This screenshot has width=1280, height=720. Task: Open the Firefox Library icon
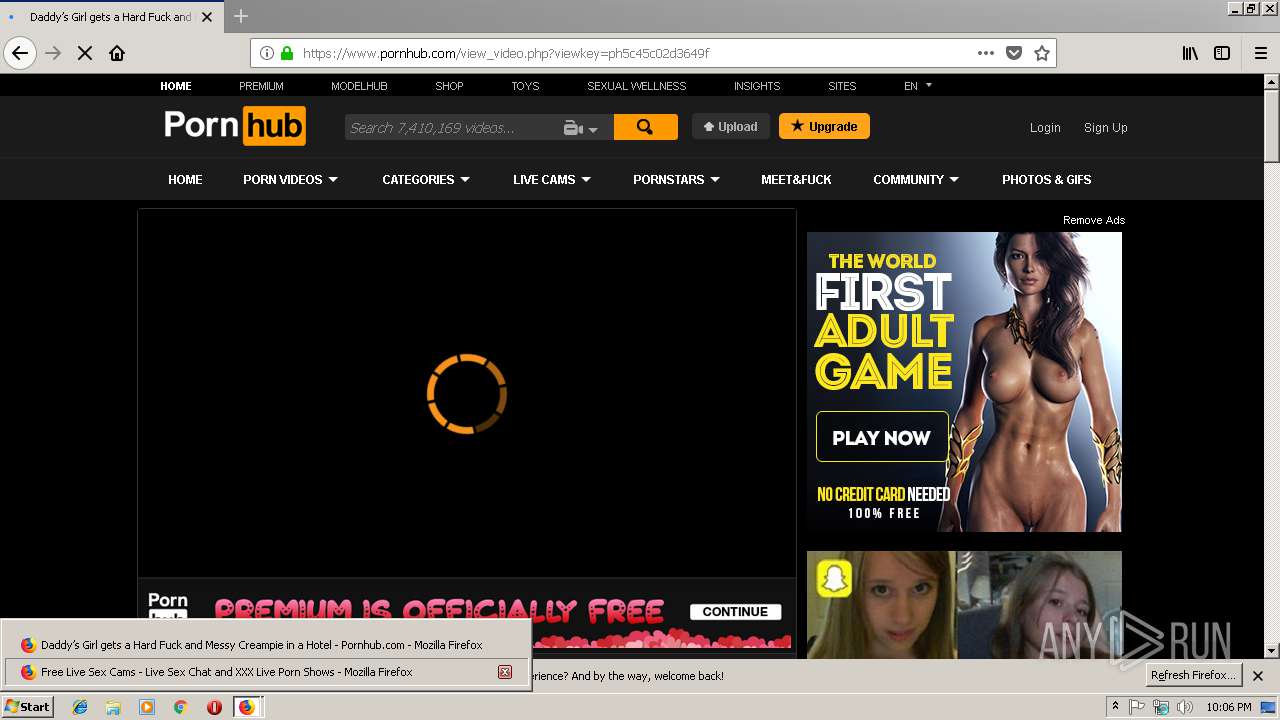pos(1190,53)
